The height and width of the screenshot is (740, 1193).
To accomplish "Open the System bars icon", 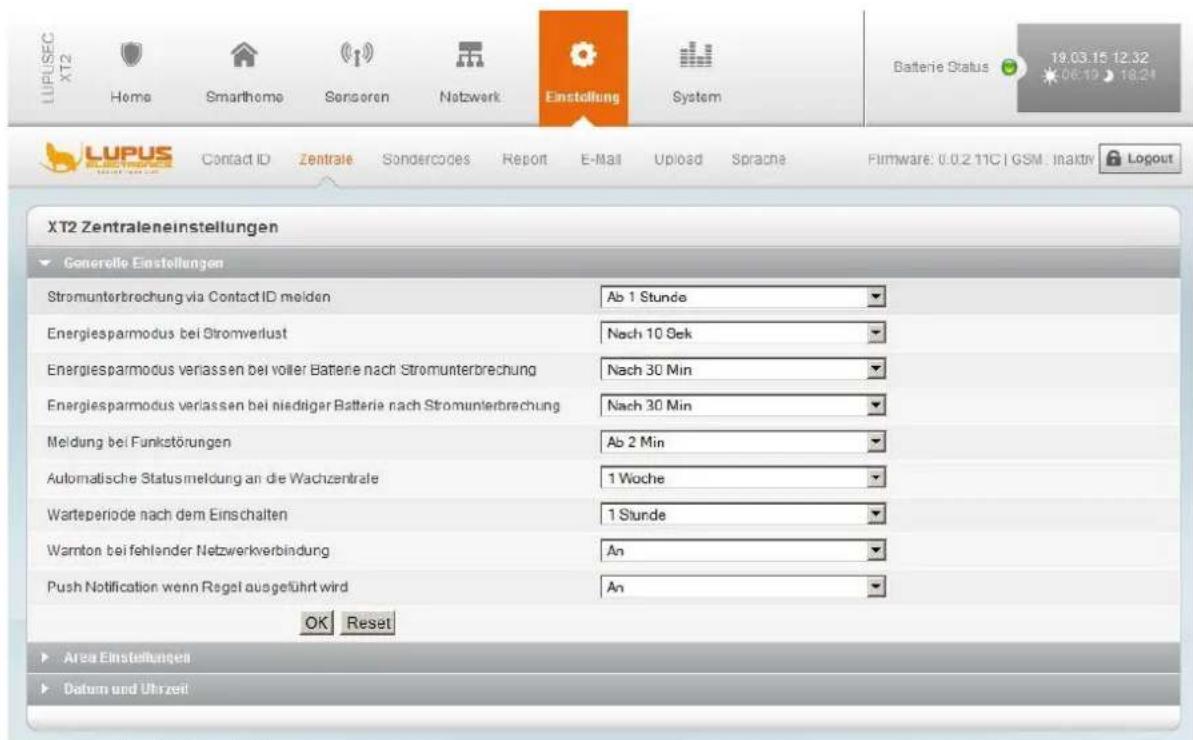I will [695, 55].
